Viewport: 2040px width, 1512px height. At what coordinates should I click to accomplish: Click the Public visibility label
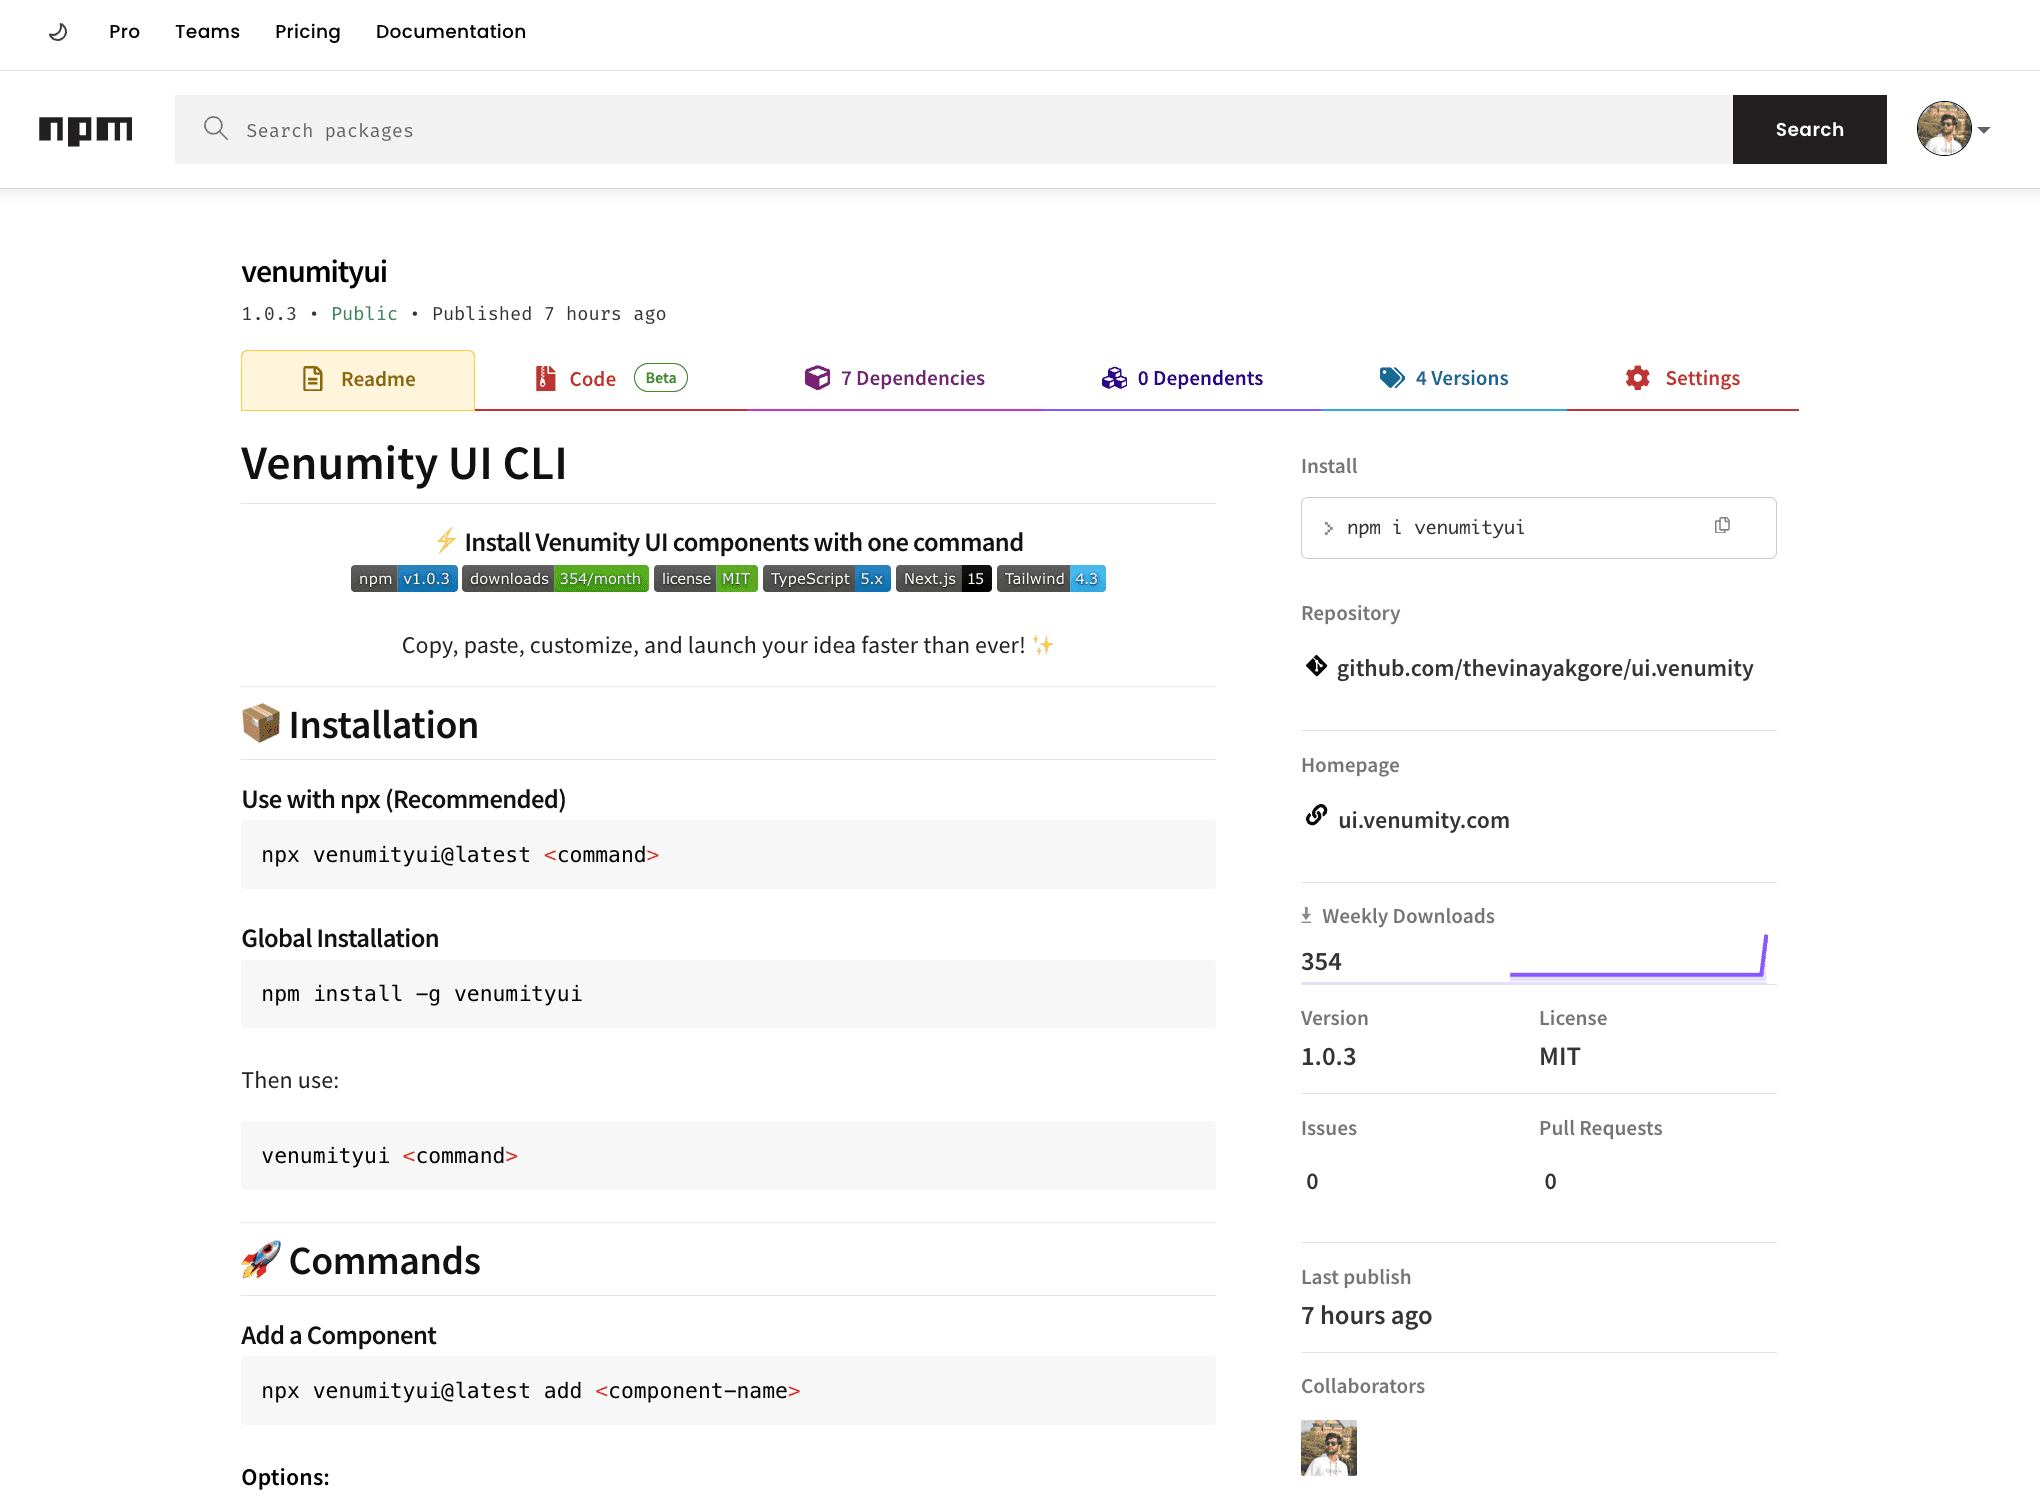[364, 314]
